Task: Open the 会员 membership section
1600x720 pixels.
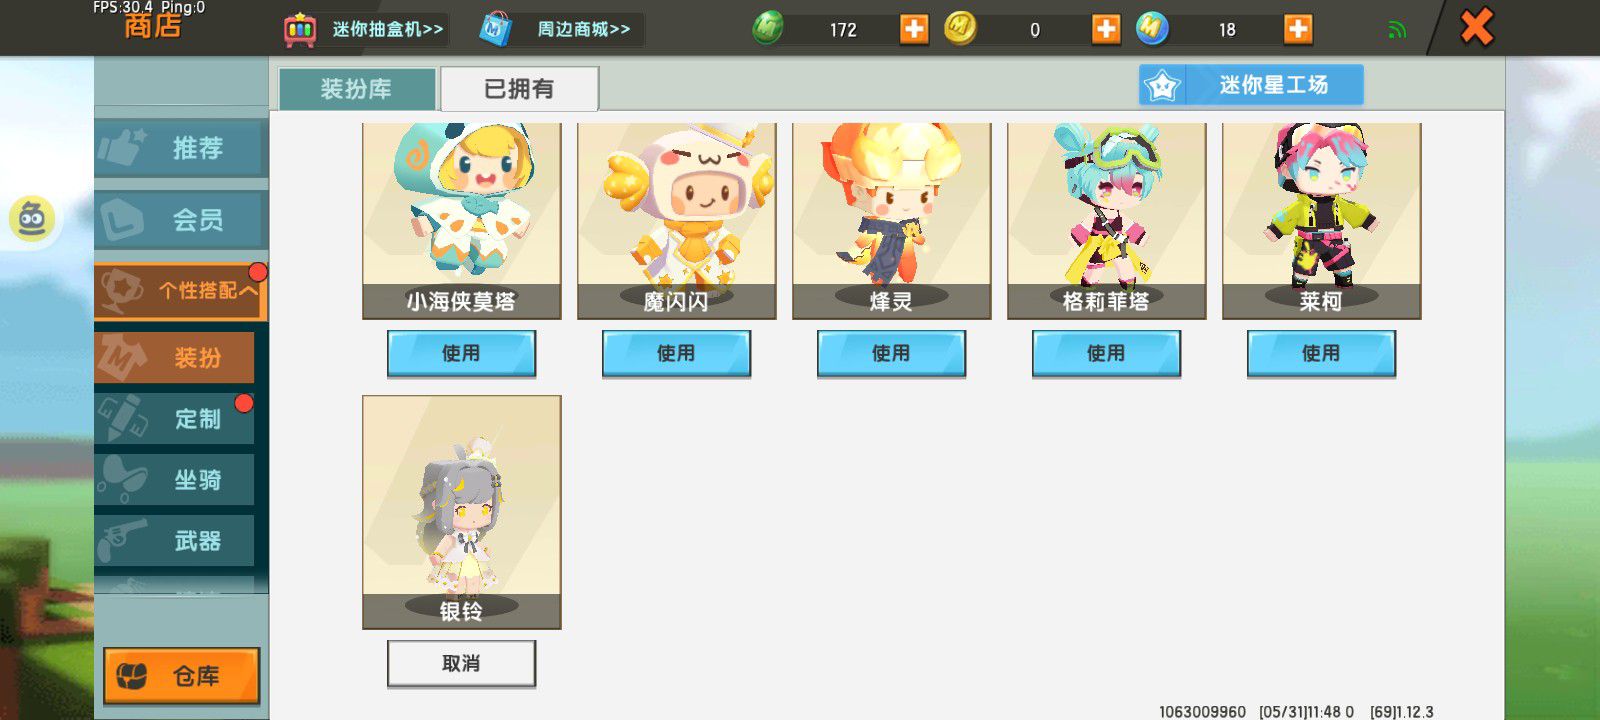Action: tap(181, 220)
